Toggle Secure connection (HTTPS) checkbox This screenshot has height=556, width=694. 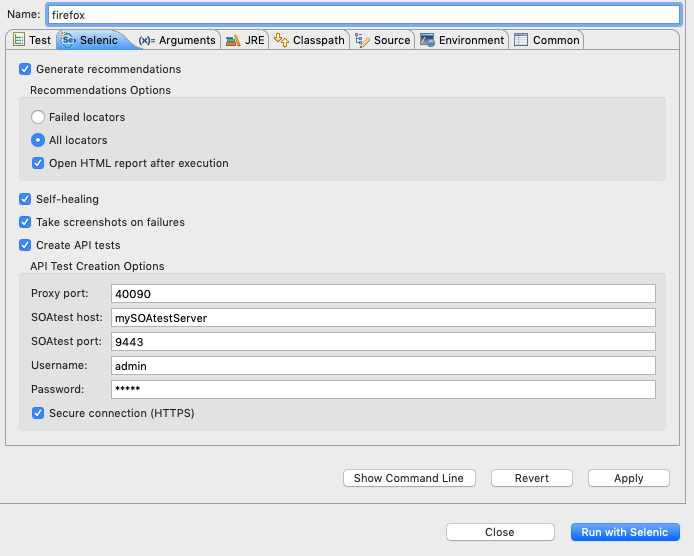tap(38, 413)
